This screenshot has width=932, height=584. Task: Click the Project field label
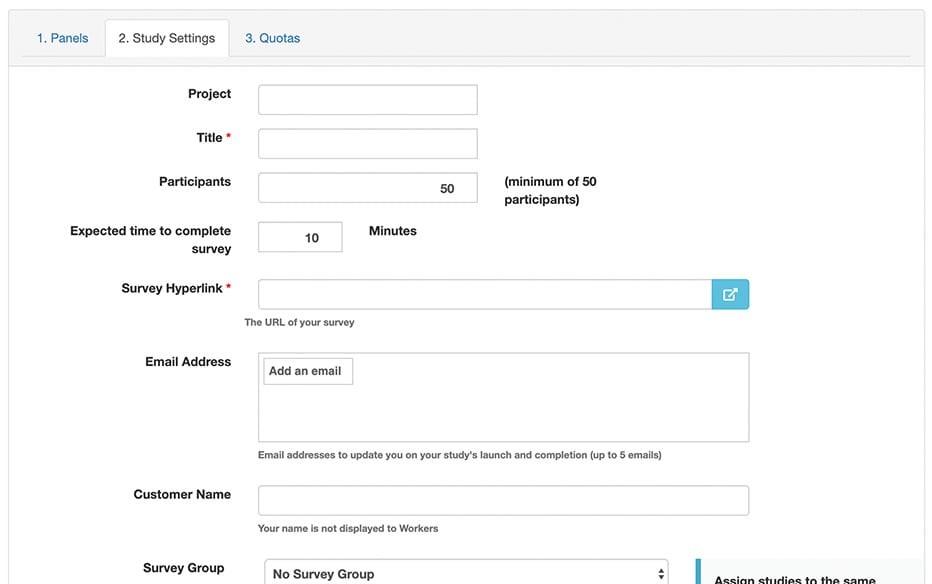tap(209, 94)
